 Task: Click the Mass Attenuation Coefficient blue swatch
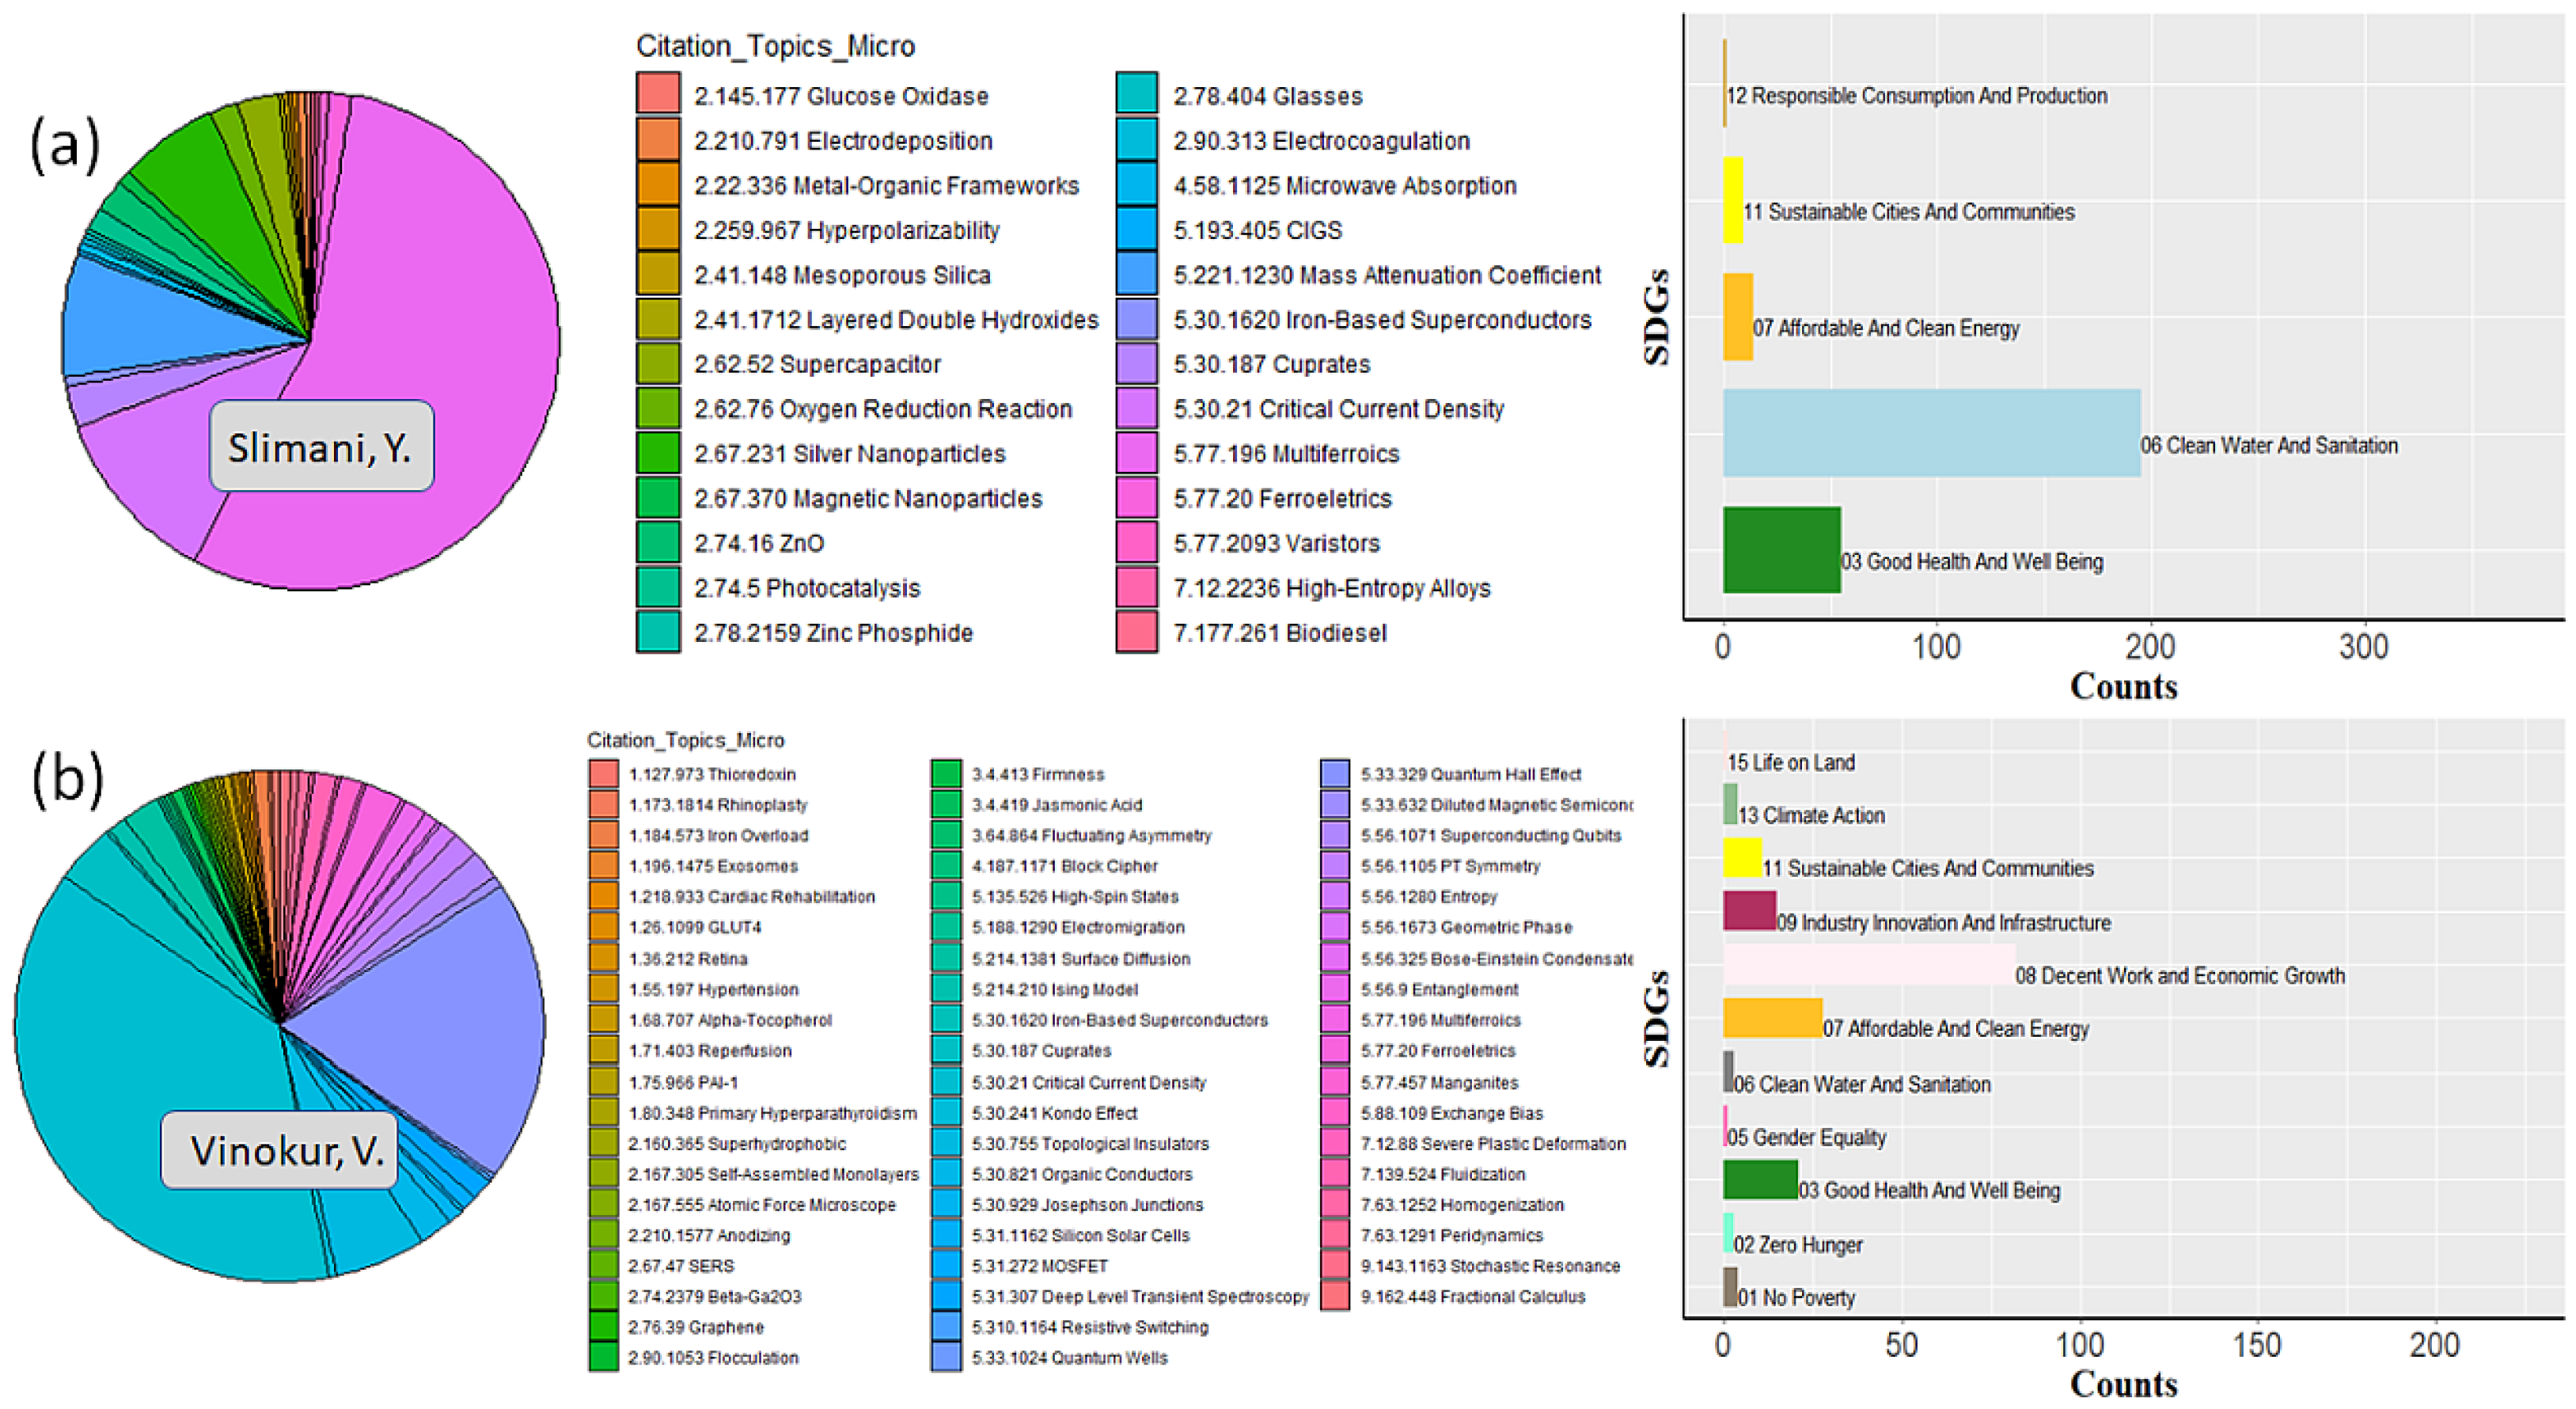click(x=1137, y=273)
